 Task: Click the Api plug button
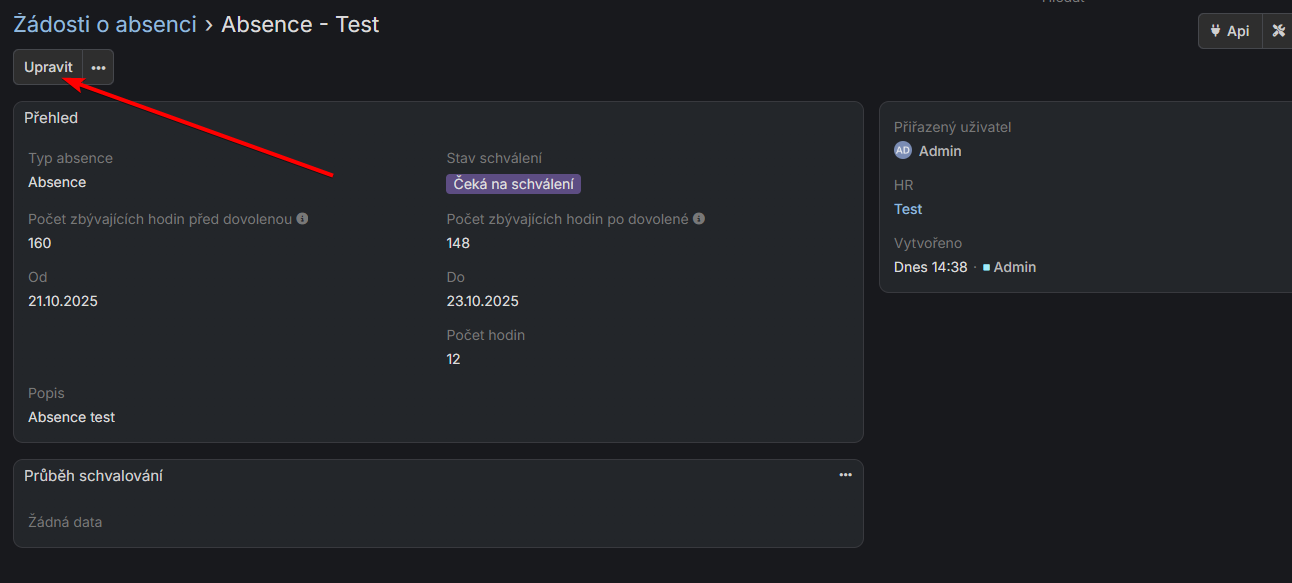click(1229, 31)
